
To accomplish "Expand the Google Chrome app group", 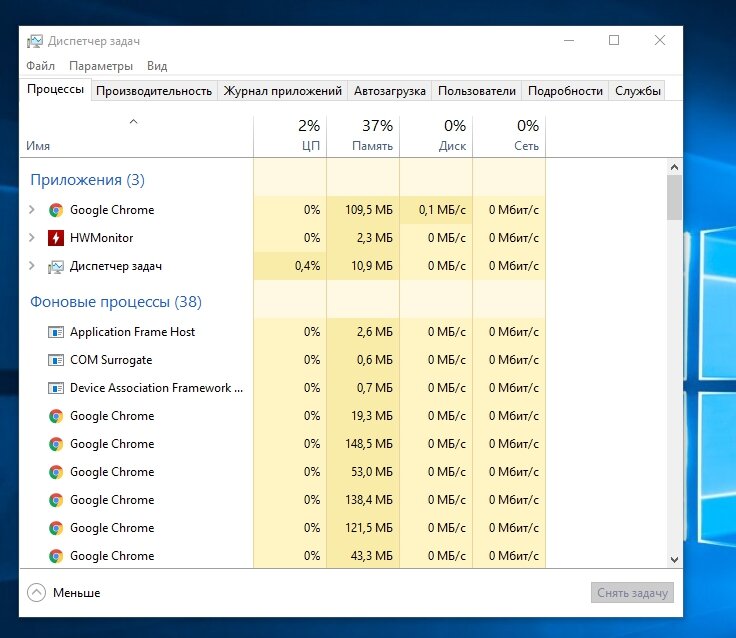I will [x=31, y=209].
